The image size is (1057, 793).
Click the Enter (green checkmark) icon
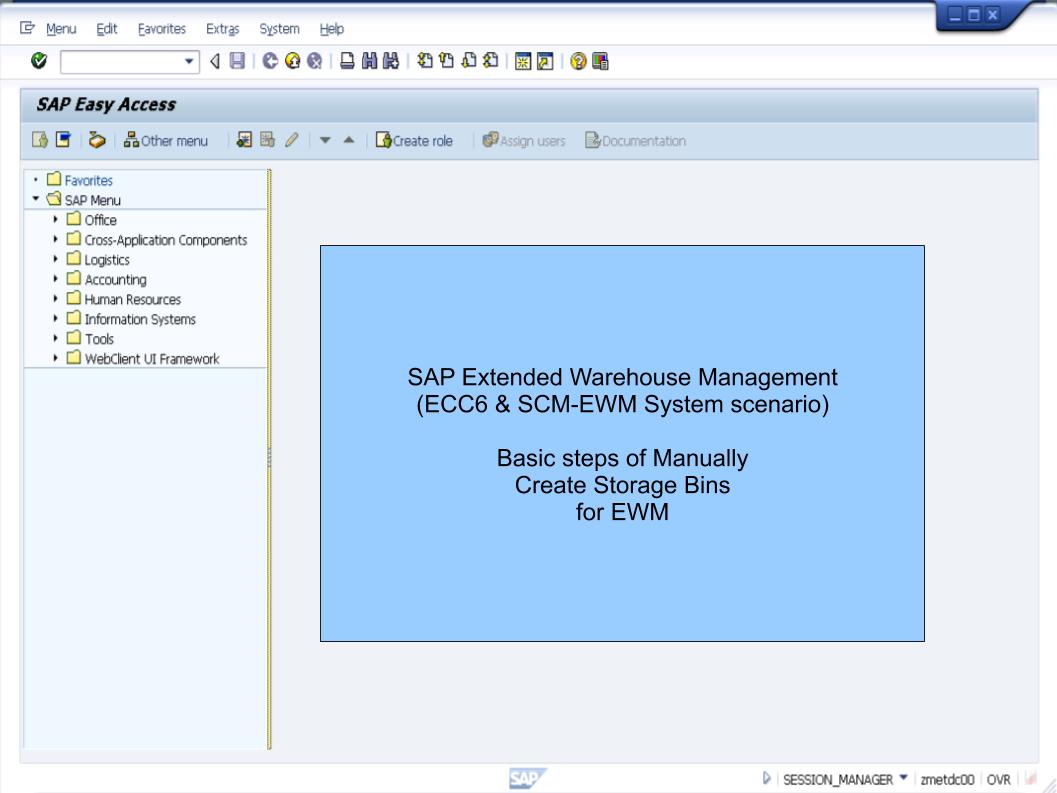click(37, 62)
